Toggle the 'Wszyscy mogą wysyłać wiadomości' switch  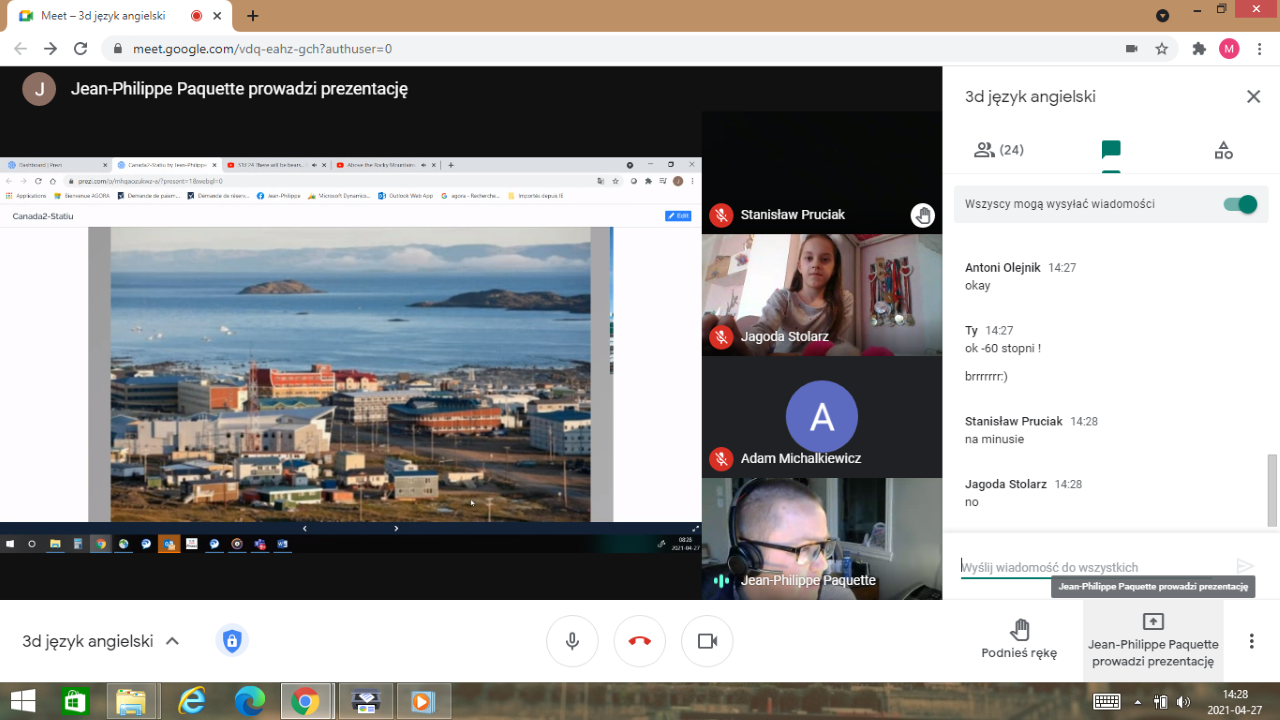point(1240,204)
